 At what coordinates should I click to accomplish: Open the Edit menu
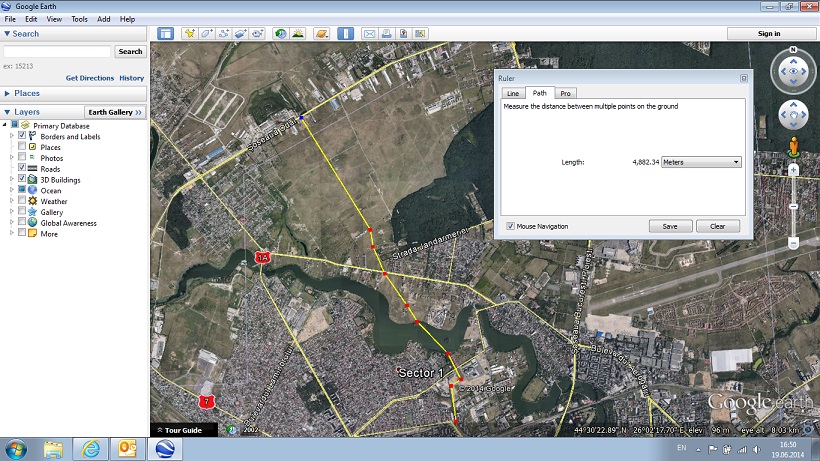[31, 19]
